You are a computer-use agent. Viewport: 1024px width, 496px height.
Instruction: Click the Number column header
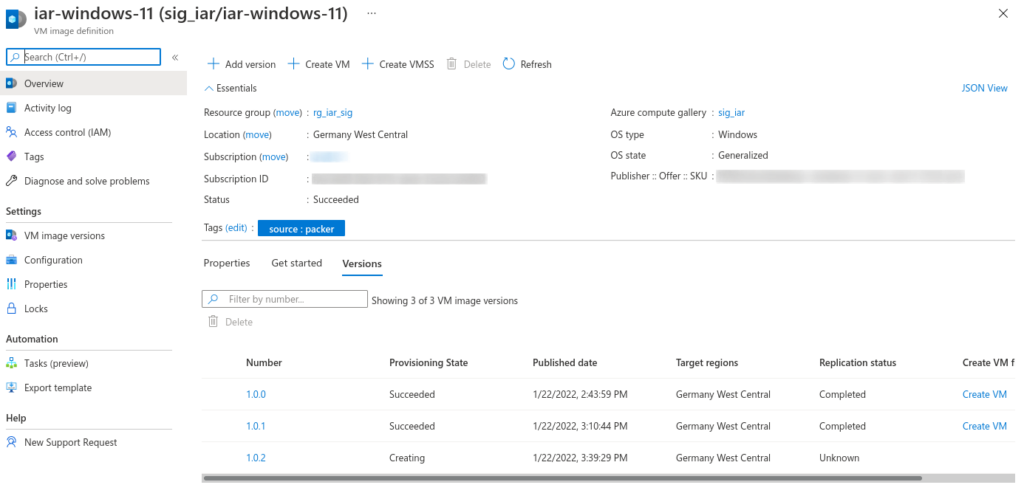click(x=264, y=362)
